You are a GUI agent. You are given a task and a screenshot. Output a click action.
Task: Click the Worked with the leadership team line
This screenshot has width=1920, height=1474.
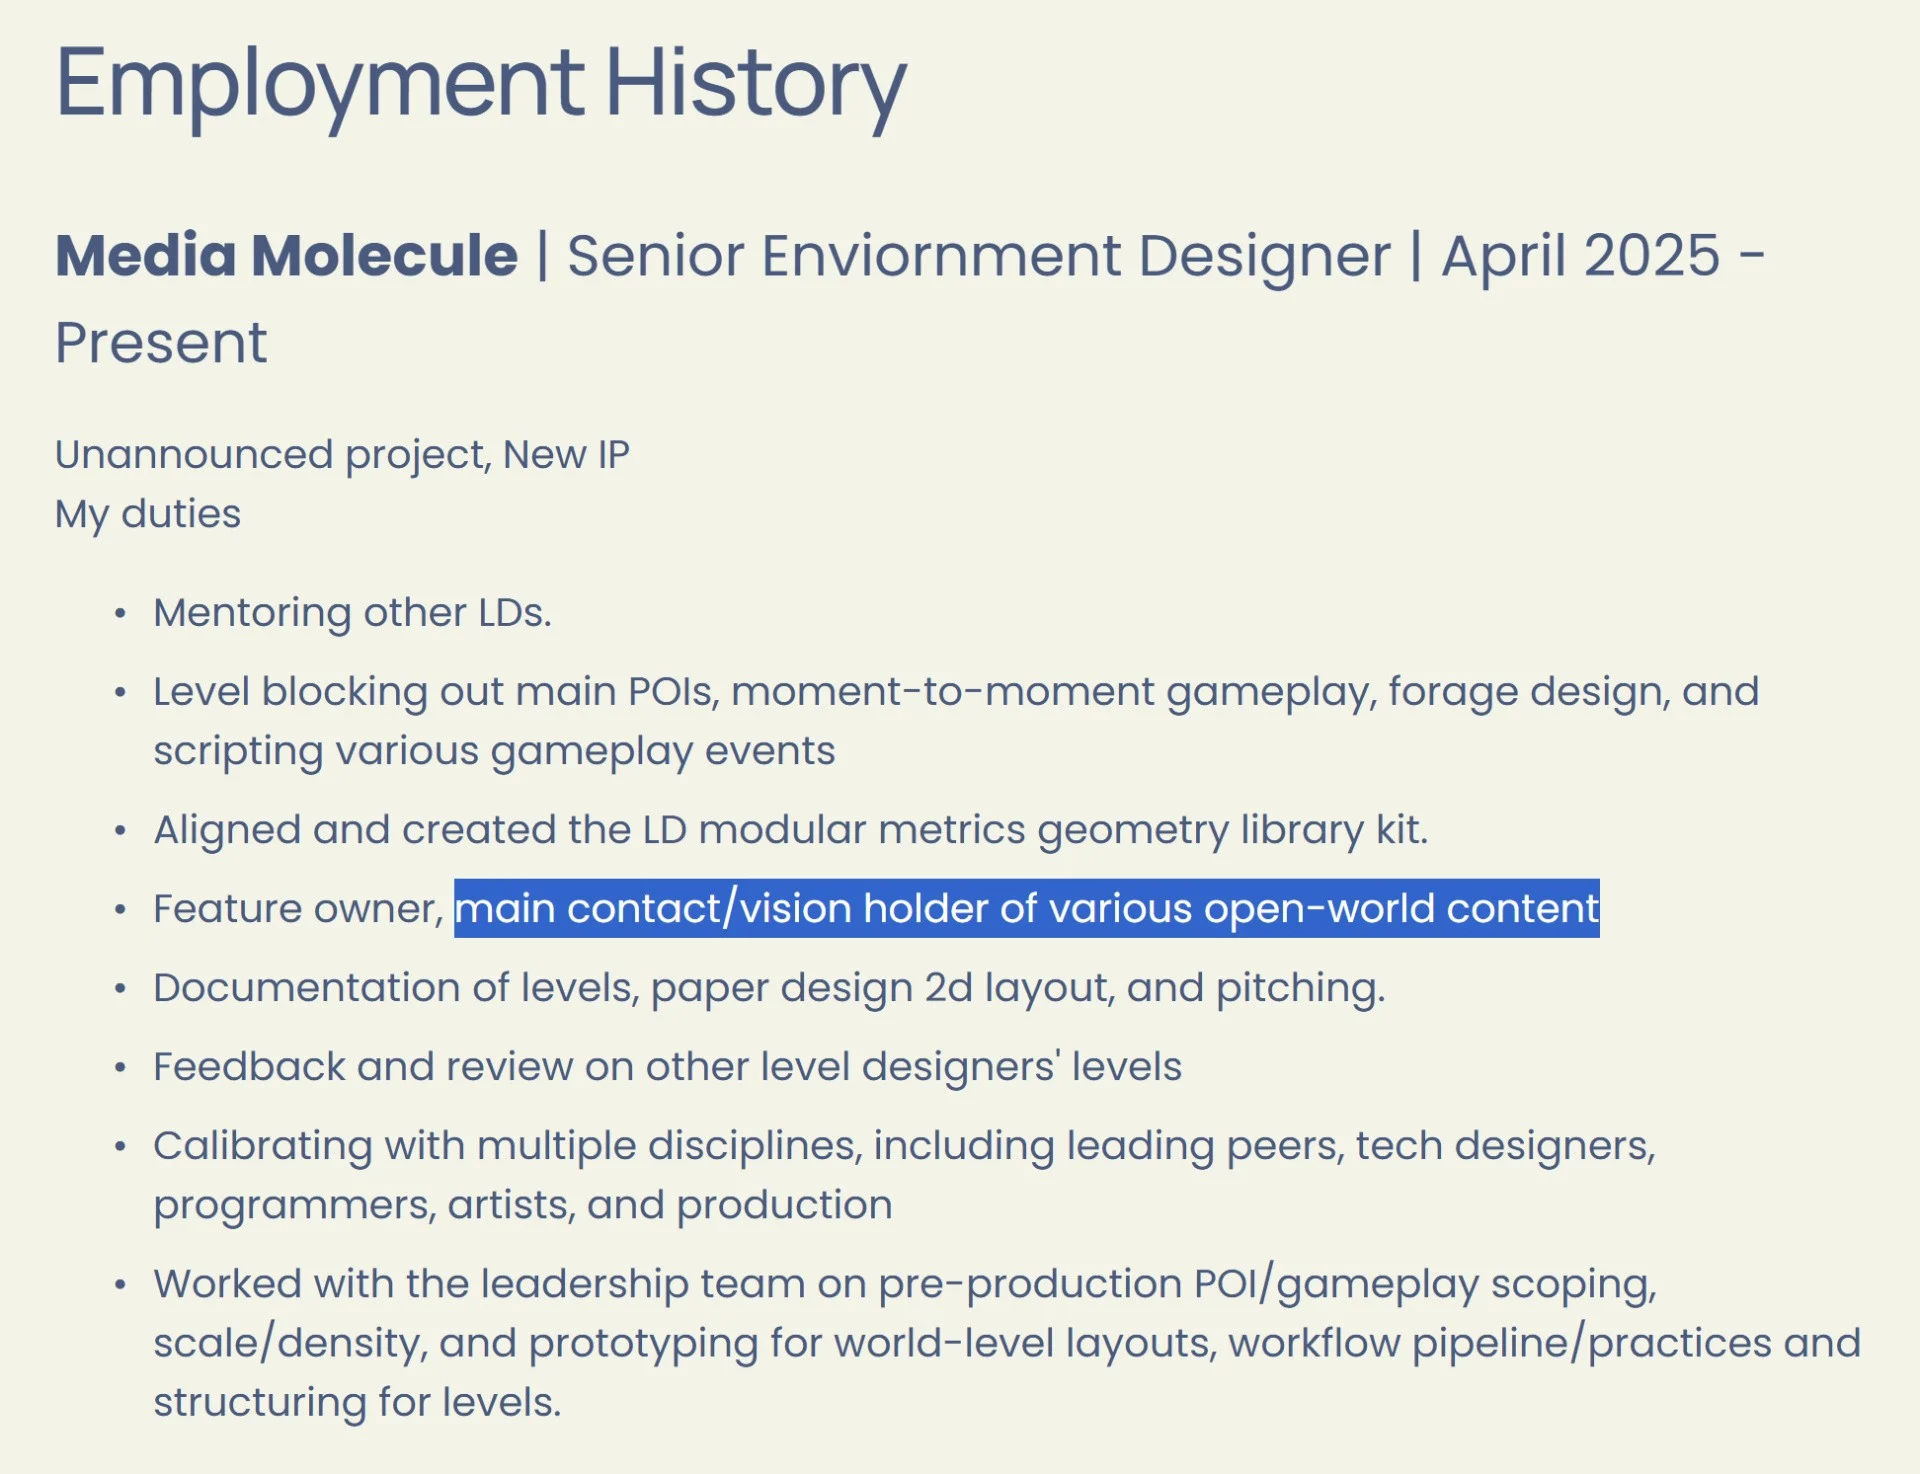[x=905, y=1284]
